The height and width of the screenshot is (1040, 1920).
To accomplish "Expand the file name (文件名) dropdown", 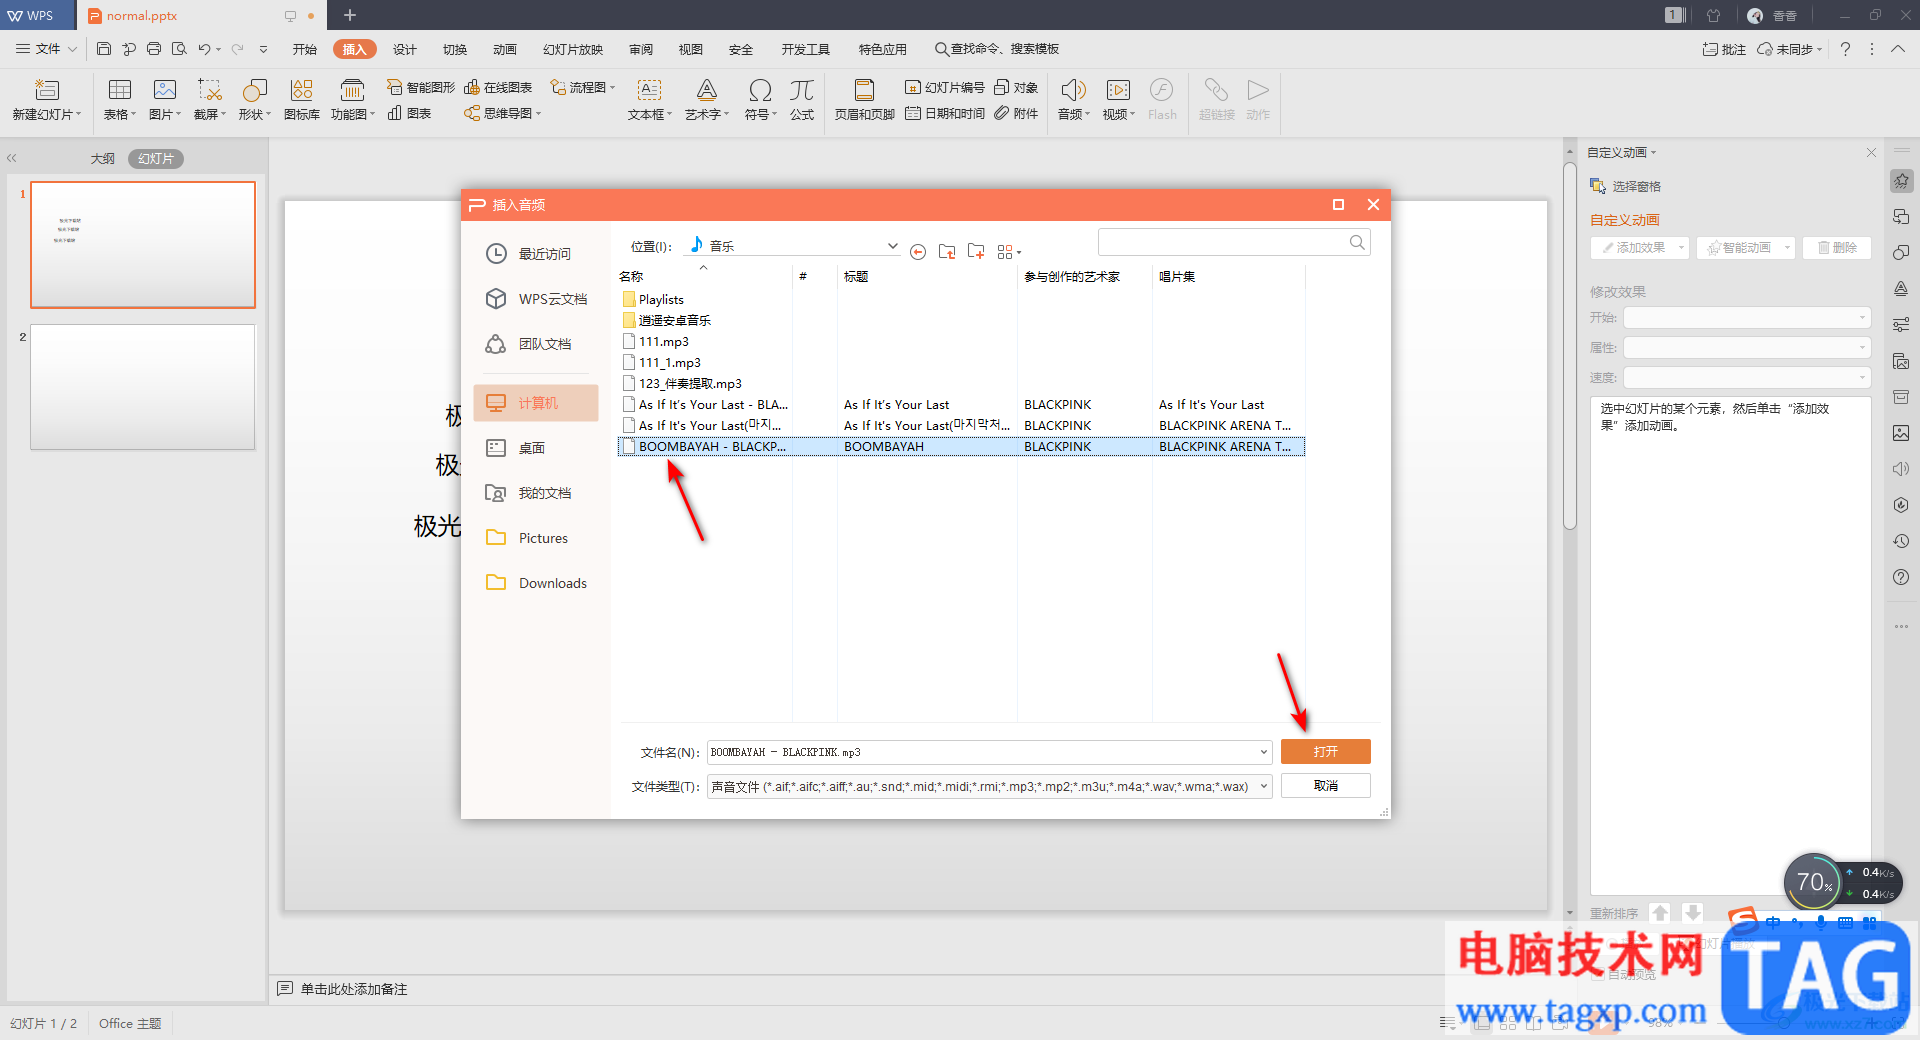I will click(1264, 752).
